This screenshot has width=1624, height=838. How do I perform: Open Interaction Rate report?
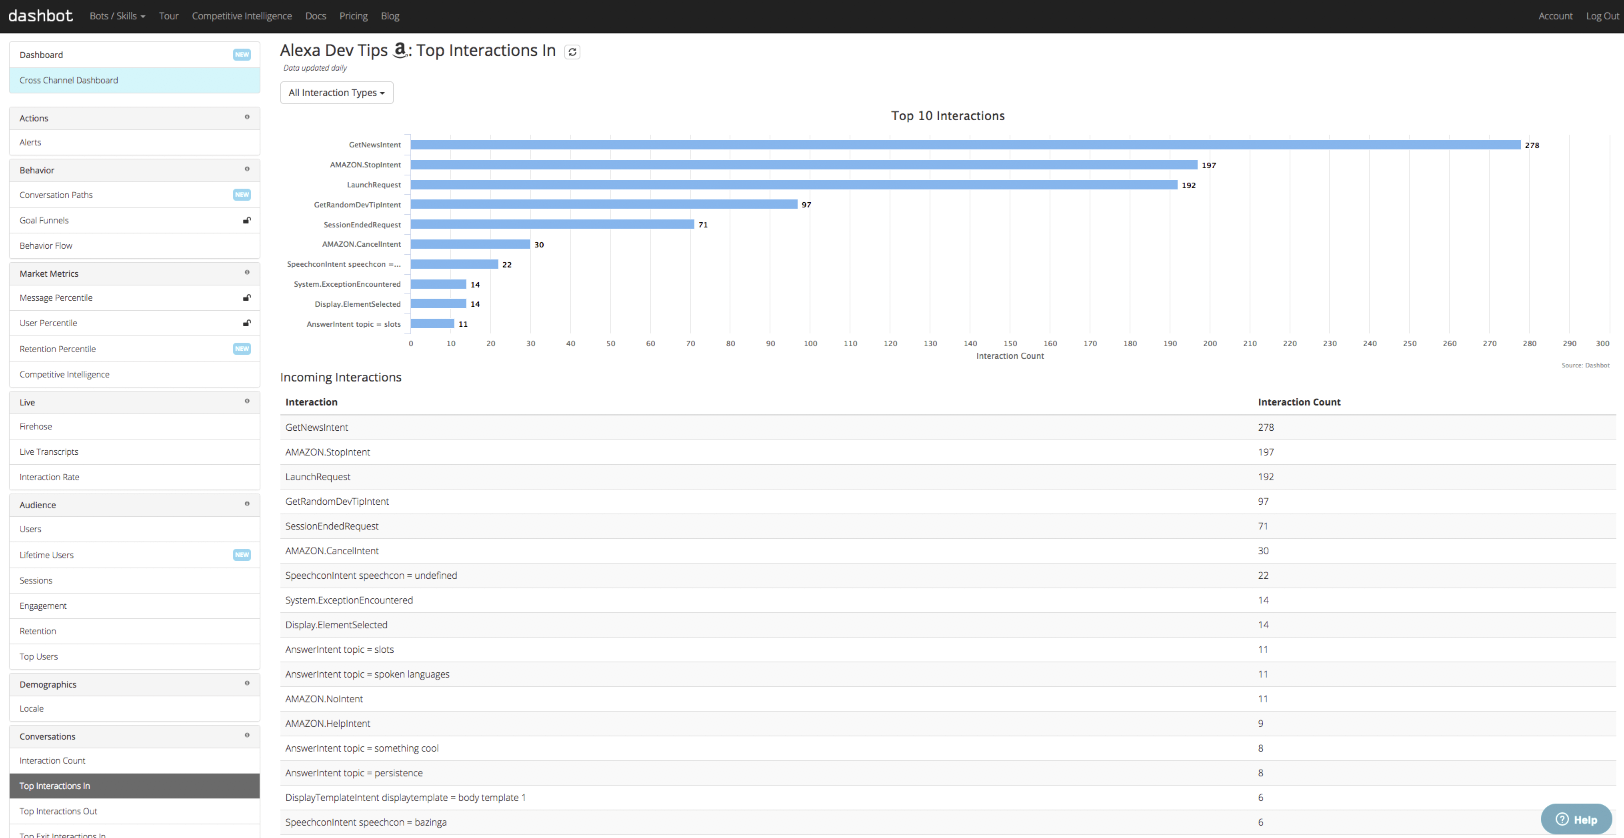click(x=134, y=477)
